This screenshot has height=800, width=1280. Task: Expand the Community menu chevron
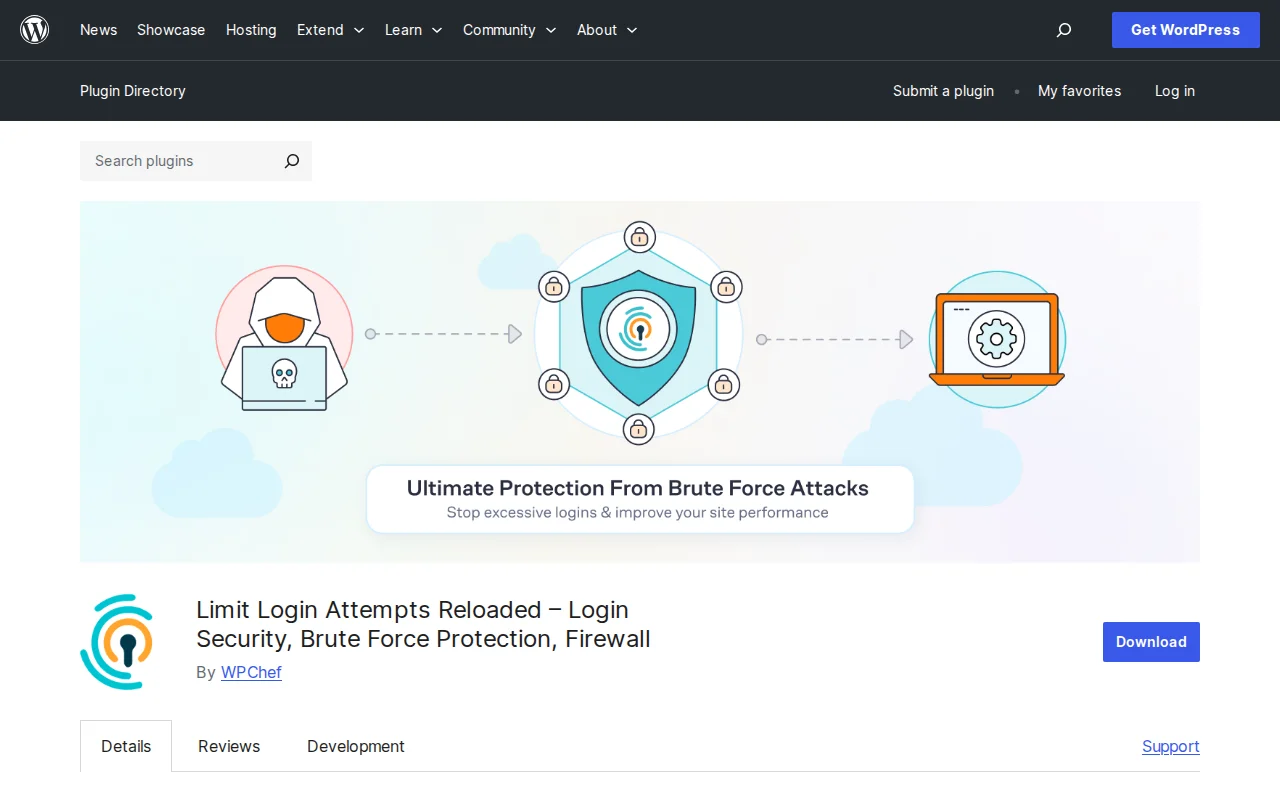coord(551,31)
